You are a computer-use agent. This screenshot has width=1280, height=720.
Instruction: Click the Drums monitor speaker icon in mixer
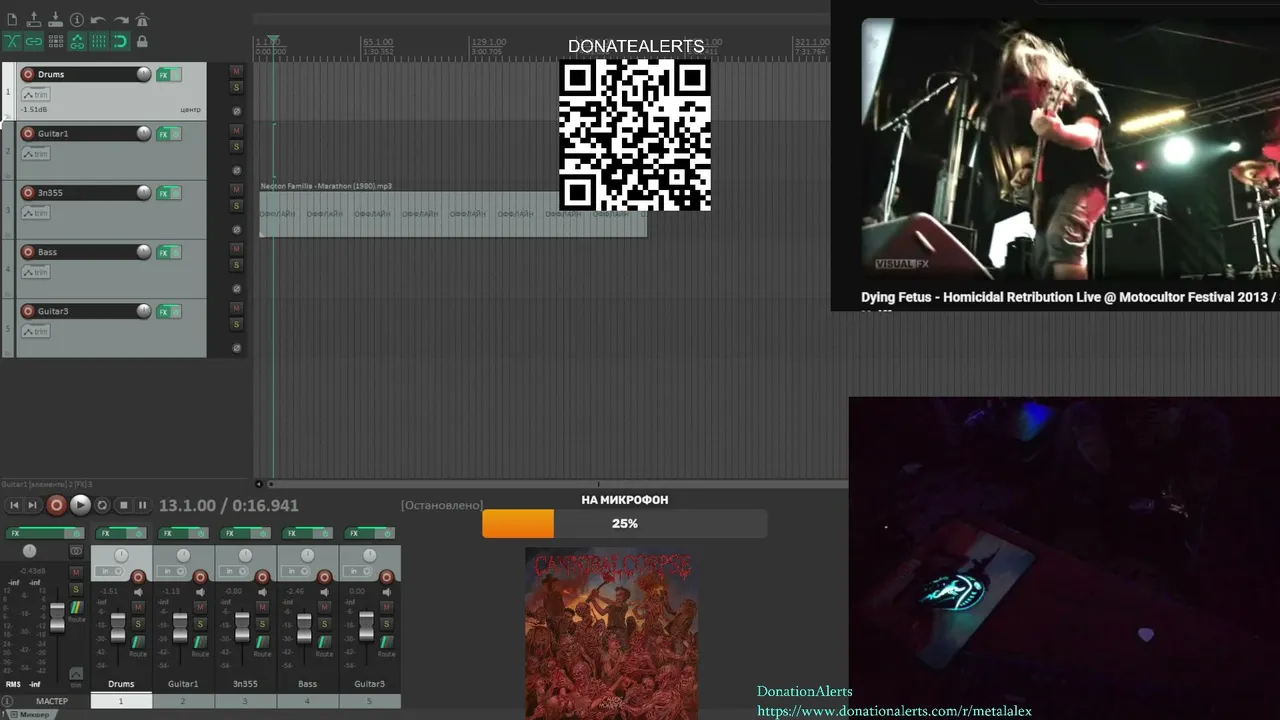[138, 592]
